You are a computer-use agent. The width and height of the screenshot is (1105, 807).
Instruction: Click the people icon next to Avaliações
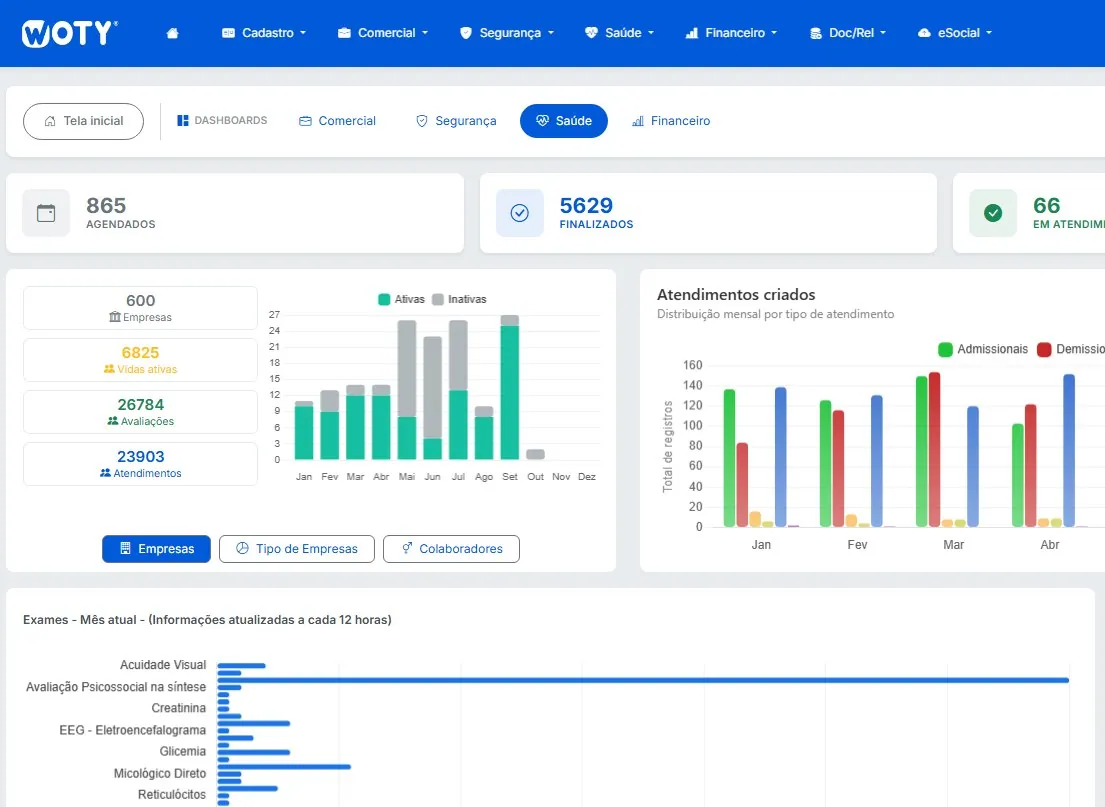click(113, 421)
